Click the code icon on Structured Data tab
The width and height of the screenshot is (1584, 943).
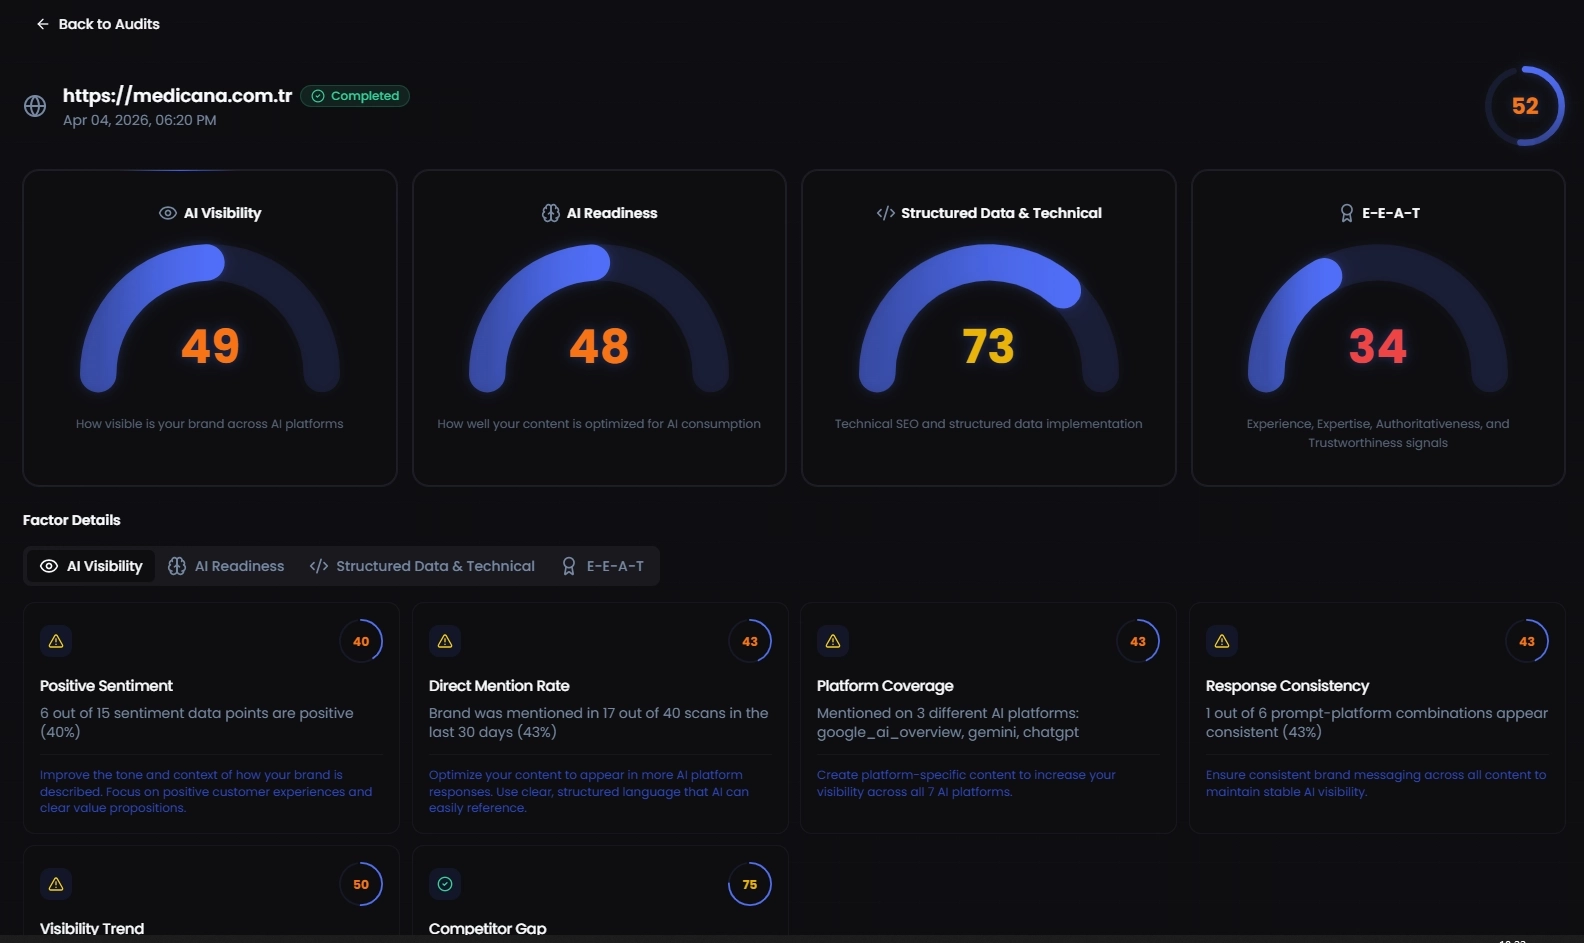(x=319, y=566)
